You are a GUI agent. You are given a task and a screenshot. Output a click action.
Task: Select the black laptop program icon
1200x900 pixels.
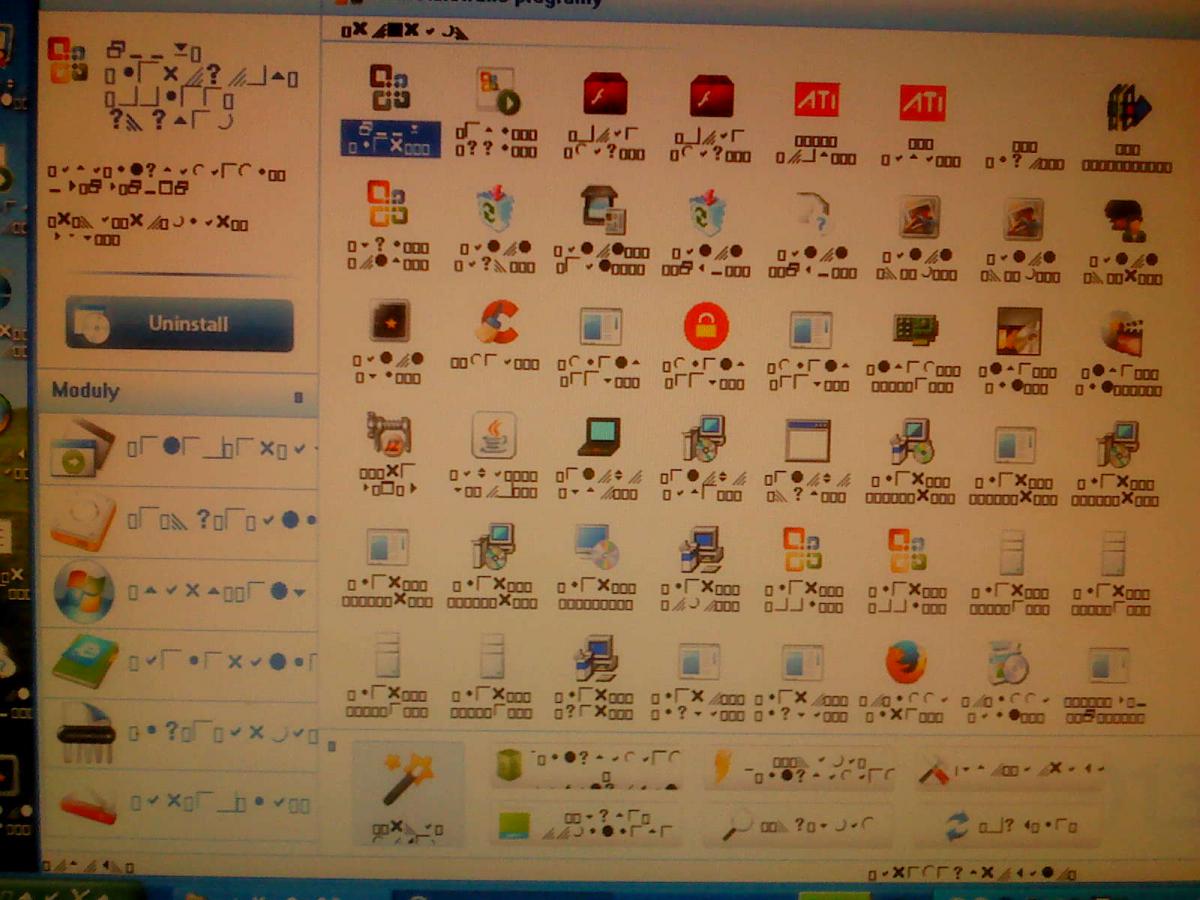599,437
